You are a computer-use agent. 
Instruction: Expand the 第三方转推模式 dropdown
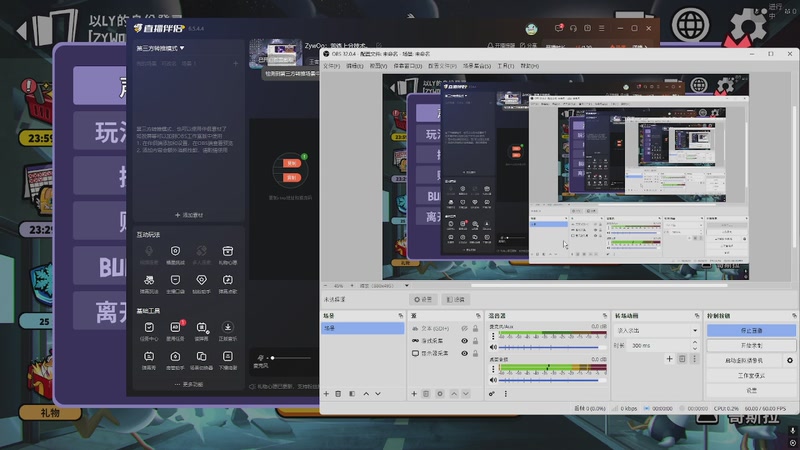[160, 48]
